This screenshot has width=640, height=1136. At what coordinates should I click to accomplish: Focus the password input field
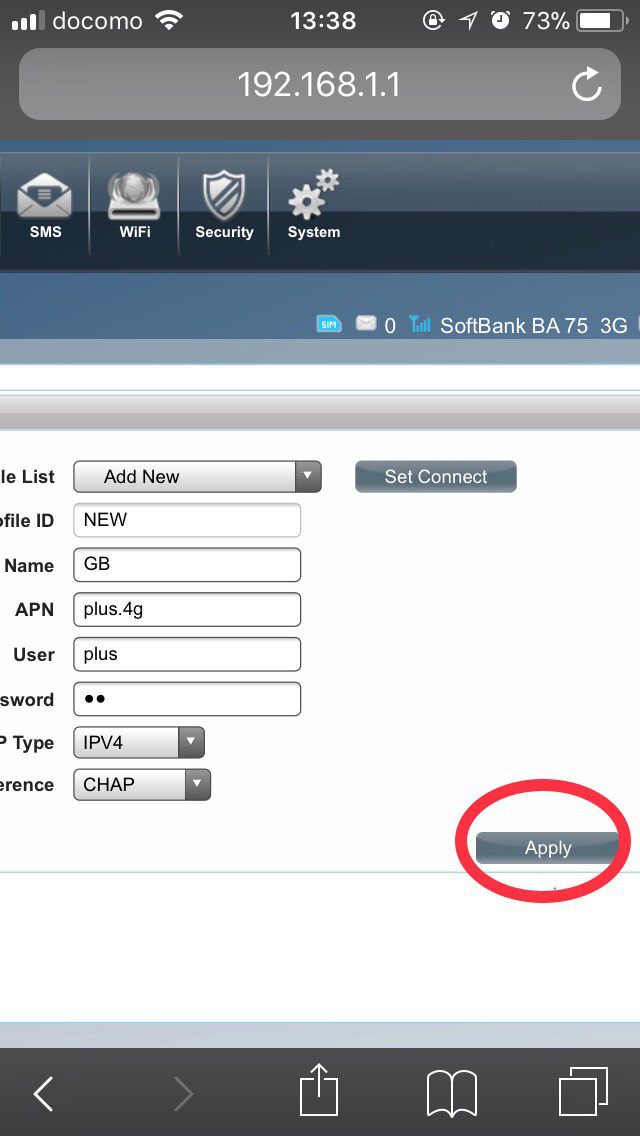point(187,699)
